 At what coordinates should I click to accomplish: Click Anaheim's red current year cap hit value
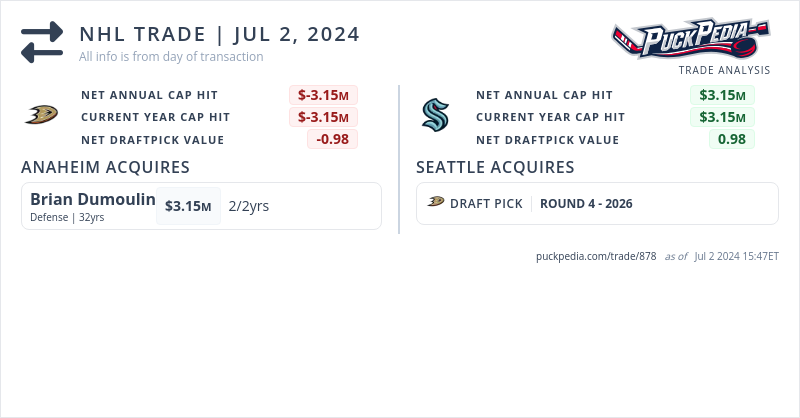pyautogui.click(x=324, y=117)
